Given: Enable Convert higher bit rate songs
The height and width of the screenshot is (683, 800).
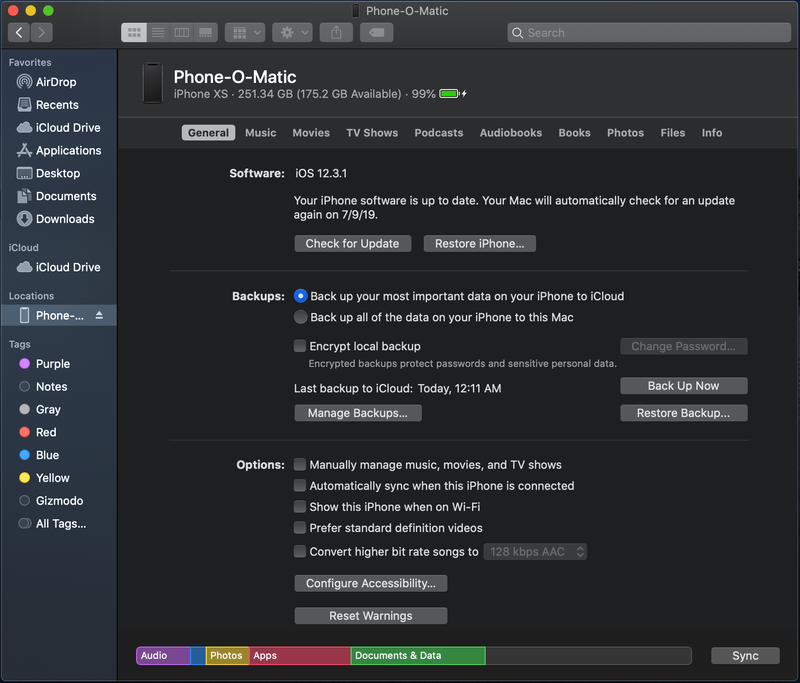Looking at the screenshot, I should point(300,551).
